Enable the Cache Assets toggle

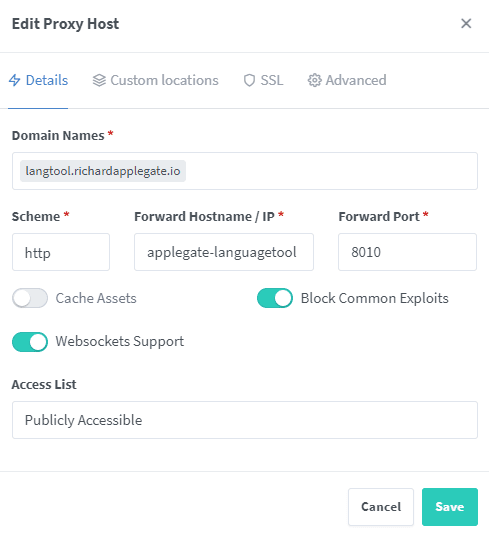point(30,298)
